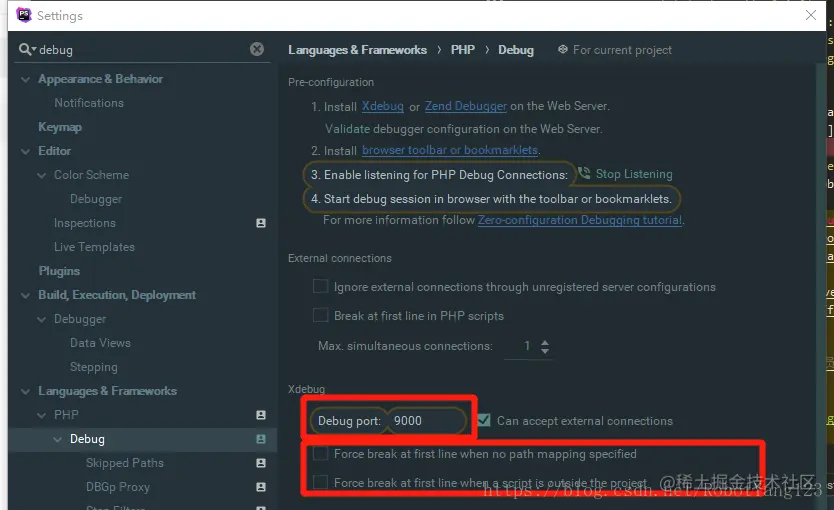This screenshot has width=834, height=510.
Task: Open Inspections settings
Action: (85, 223)
